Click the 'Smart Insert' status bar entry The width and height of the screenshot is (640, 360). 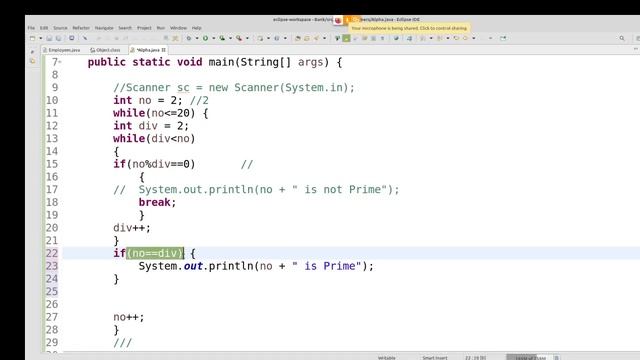[435, 358]
